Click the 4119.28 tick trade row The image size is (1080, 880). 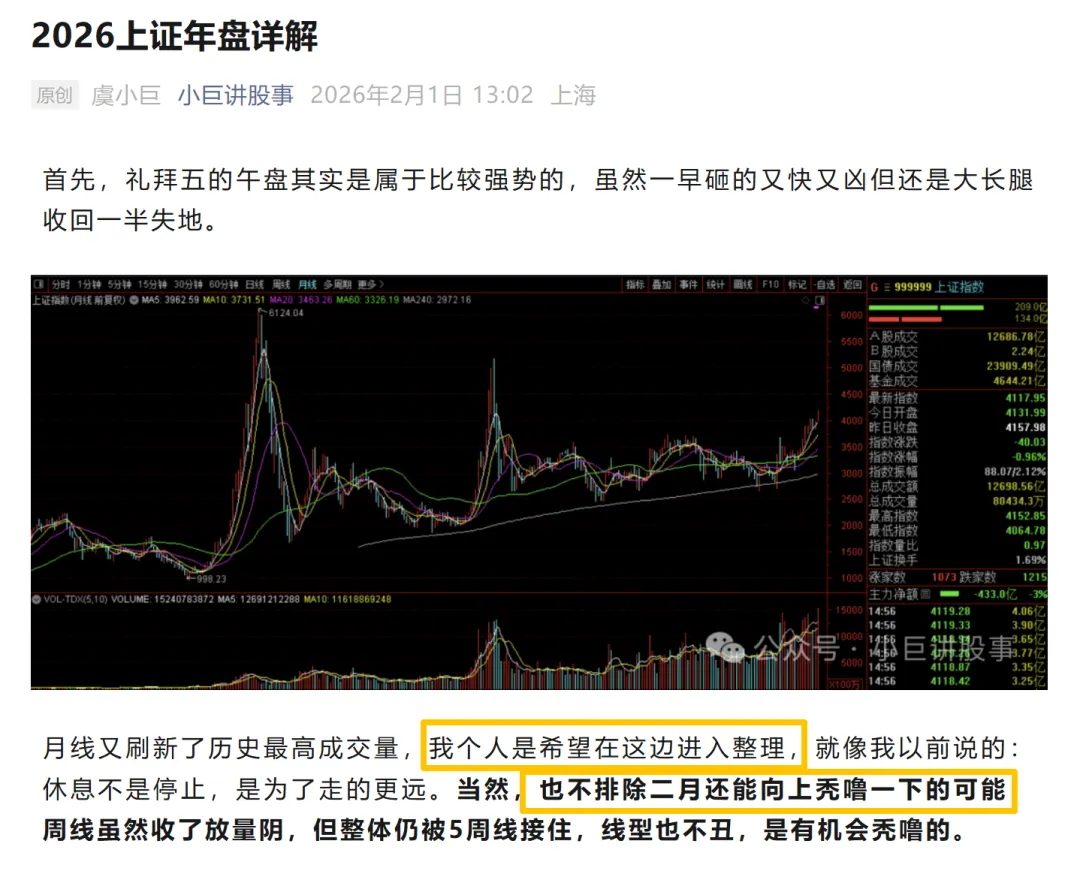pyautogui.click(x=957, y=611)
